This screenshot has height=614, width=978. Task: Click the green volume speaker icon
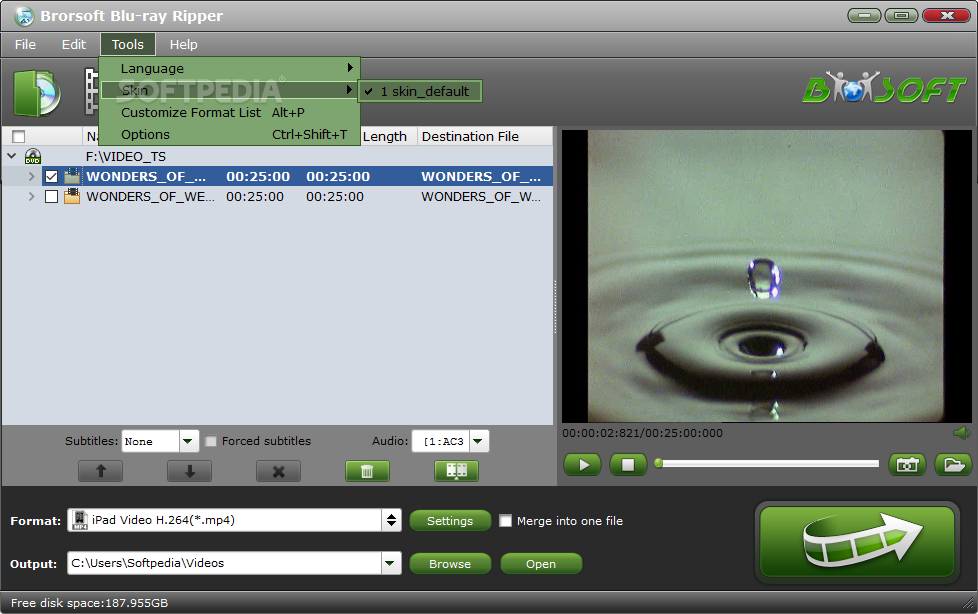tap(962, 433)
